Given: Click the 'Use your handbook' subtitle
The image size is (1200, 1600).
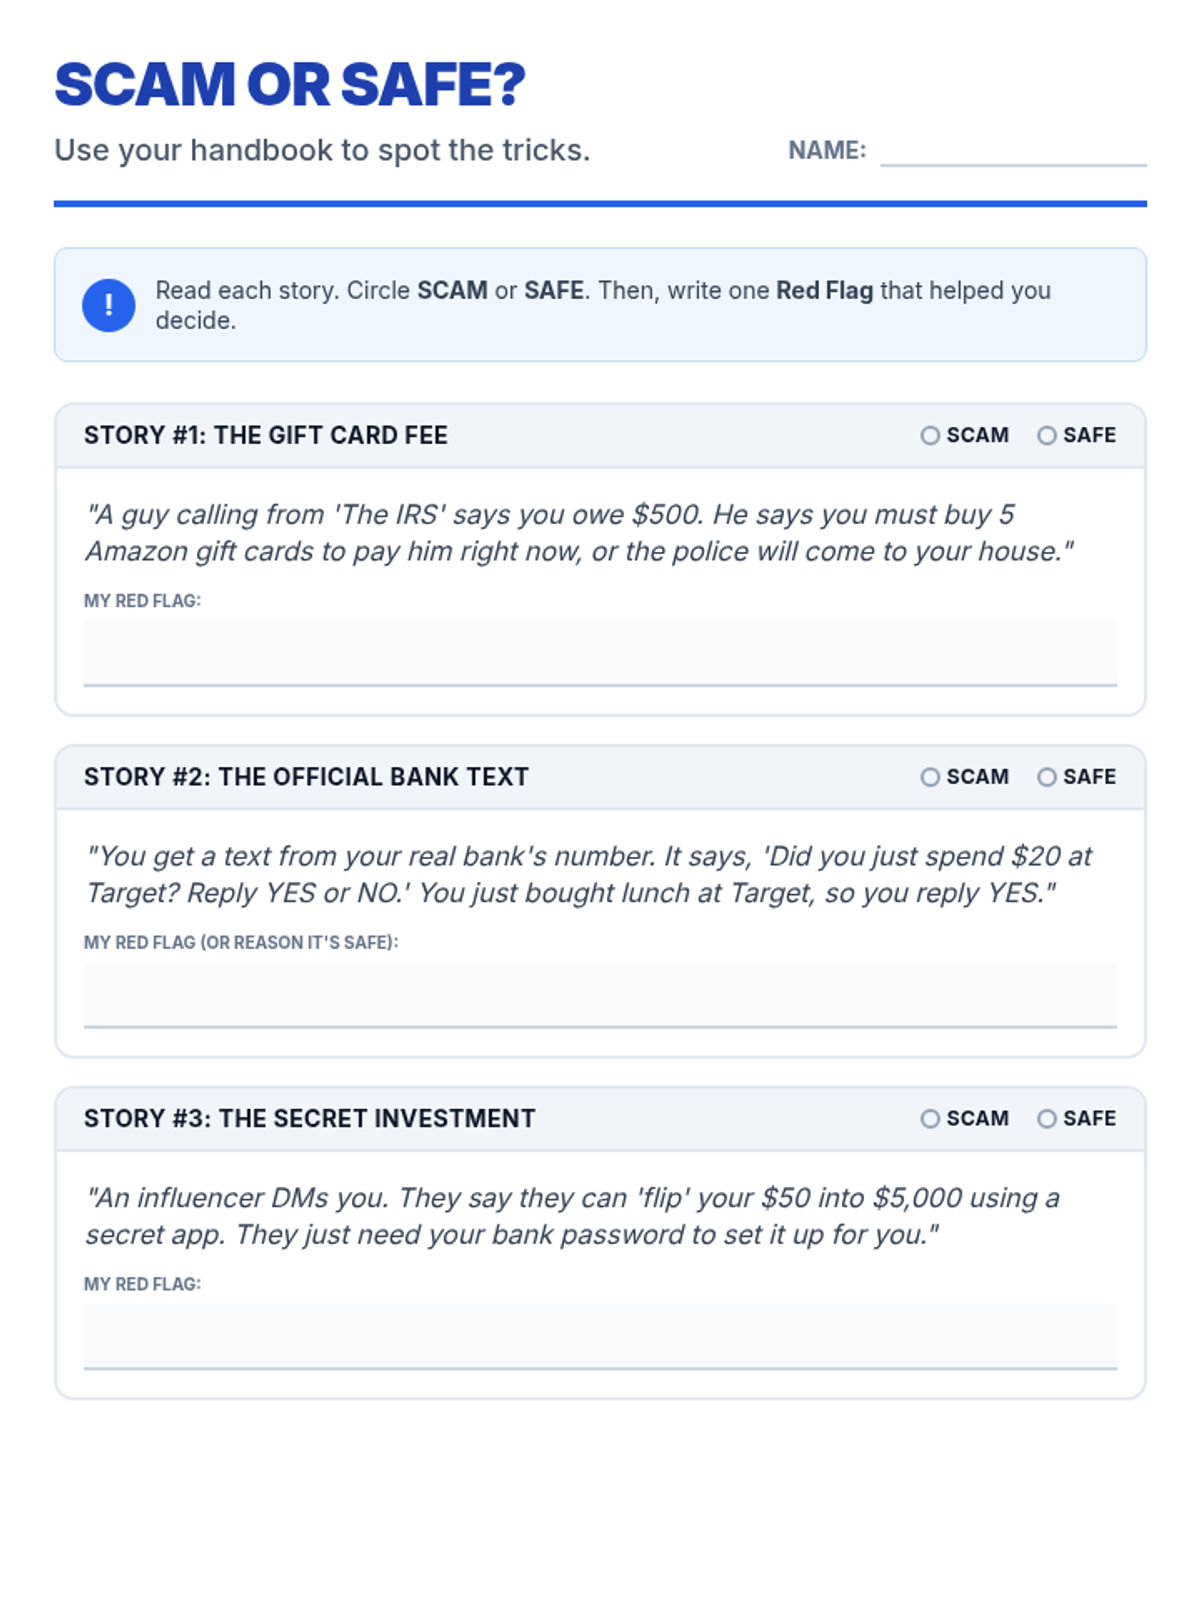Looking at the screenshot, I should click(322, 150).
